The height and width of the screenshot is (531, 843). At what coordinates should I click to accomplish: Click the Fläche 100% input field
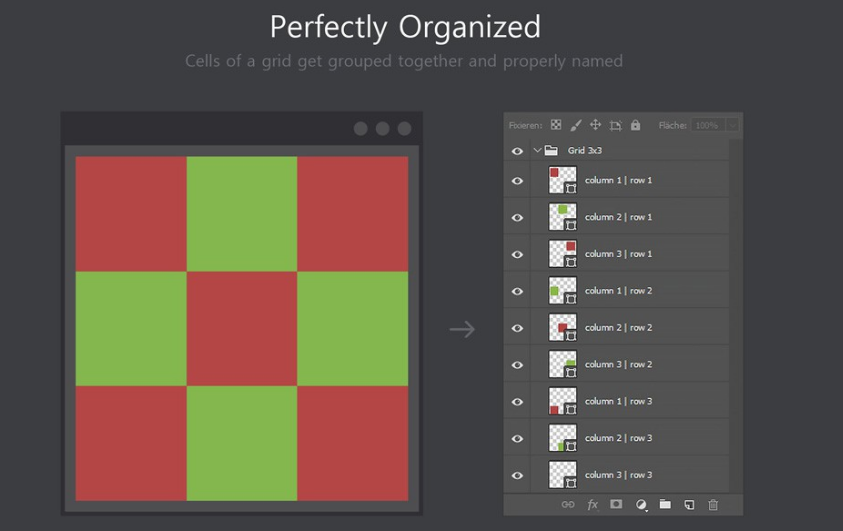707,125
